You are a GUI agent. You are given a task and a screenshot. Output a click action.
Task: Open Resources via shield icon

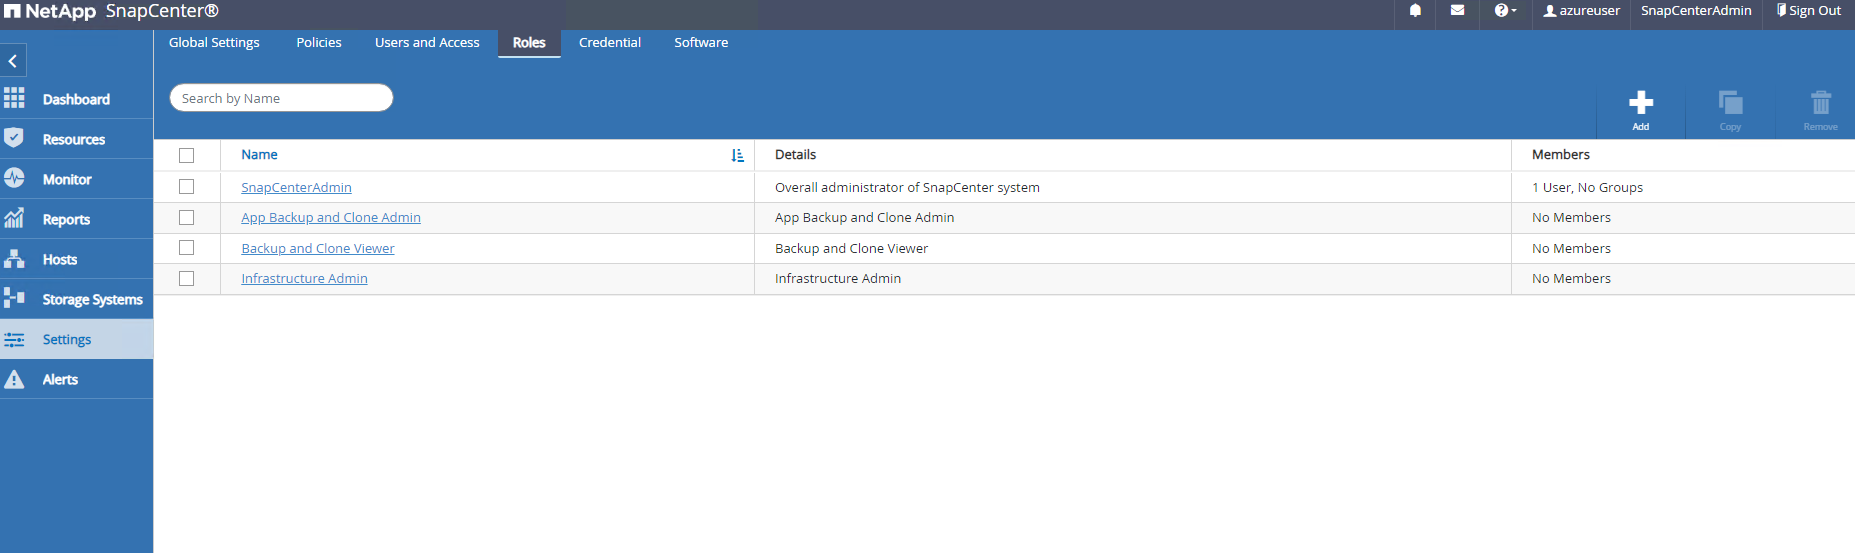pyautogui.click(x=14, y=138)
